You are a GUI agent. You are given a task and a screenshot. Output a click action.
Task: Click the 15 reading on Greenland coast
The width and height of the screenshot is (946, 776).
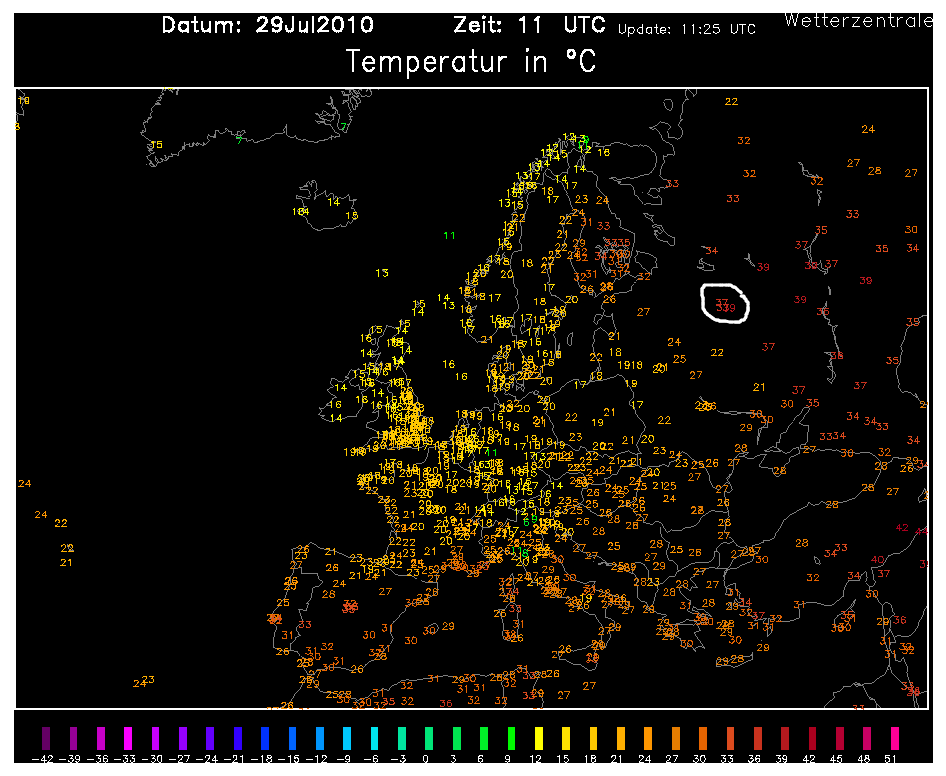(156, 145)
